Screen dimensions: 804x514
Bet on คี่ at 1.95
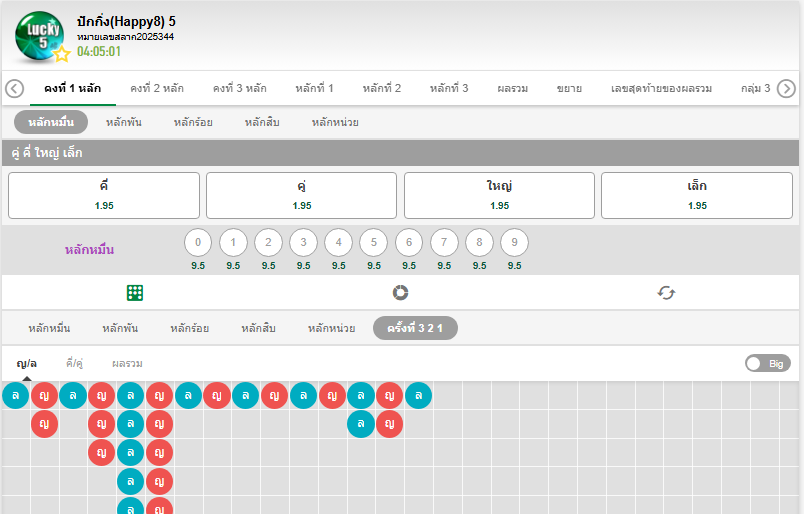coord(104,195)
